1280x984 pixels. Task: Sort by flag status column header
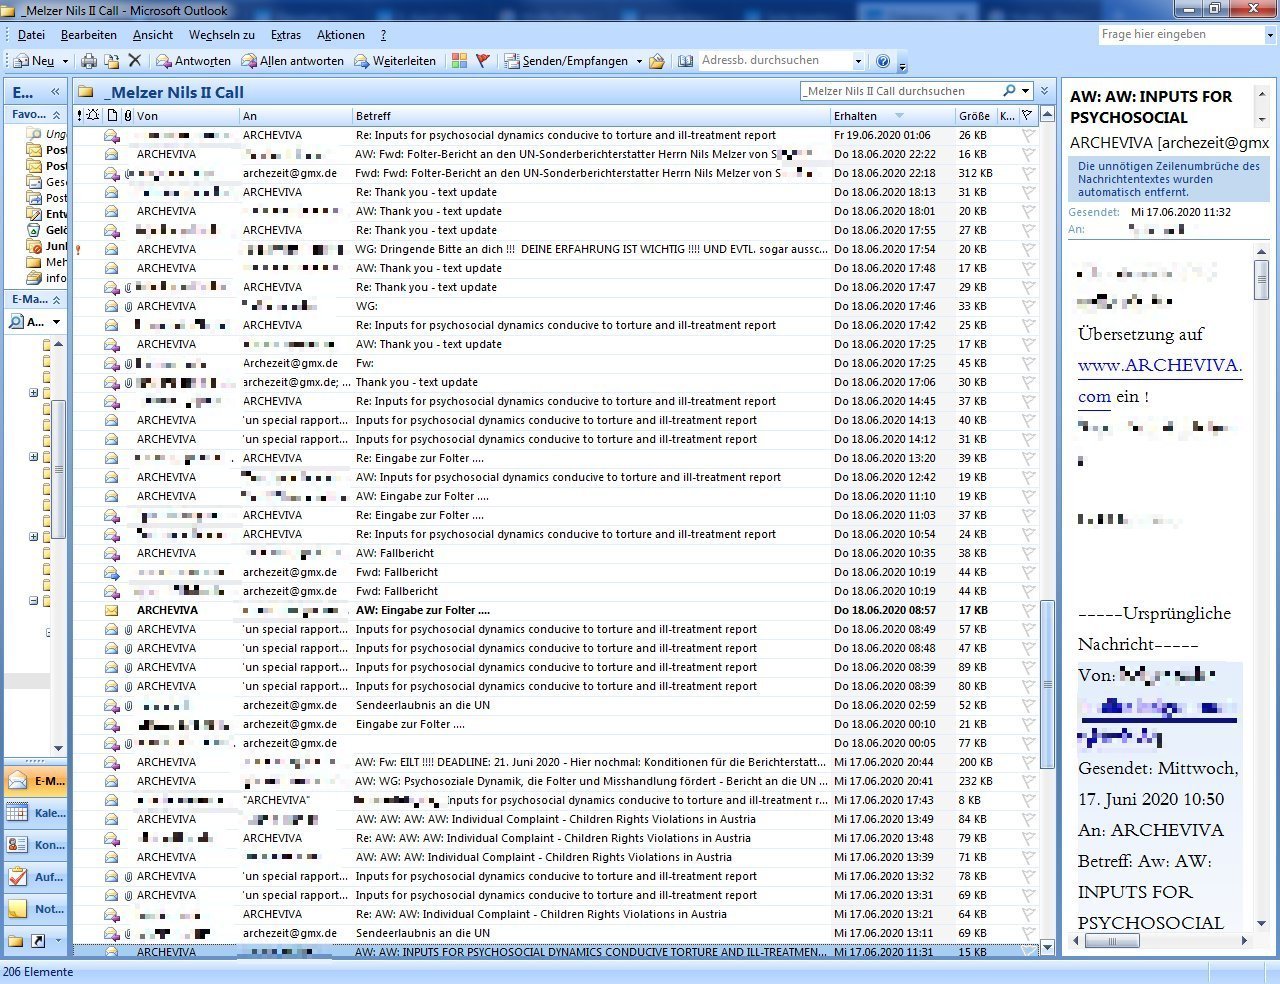coord(1027,116)
